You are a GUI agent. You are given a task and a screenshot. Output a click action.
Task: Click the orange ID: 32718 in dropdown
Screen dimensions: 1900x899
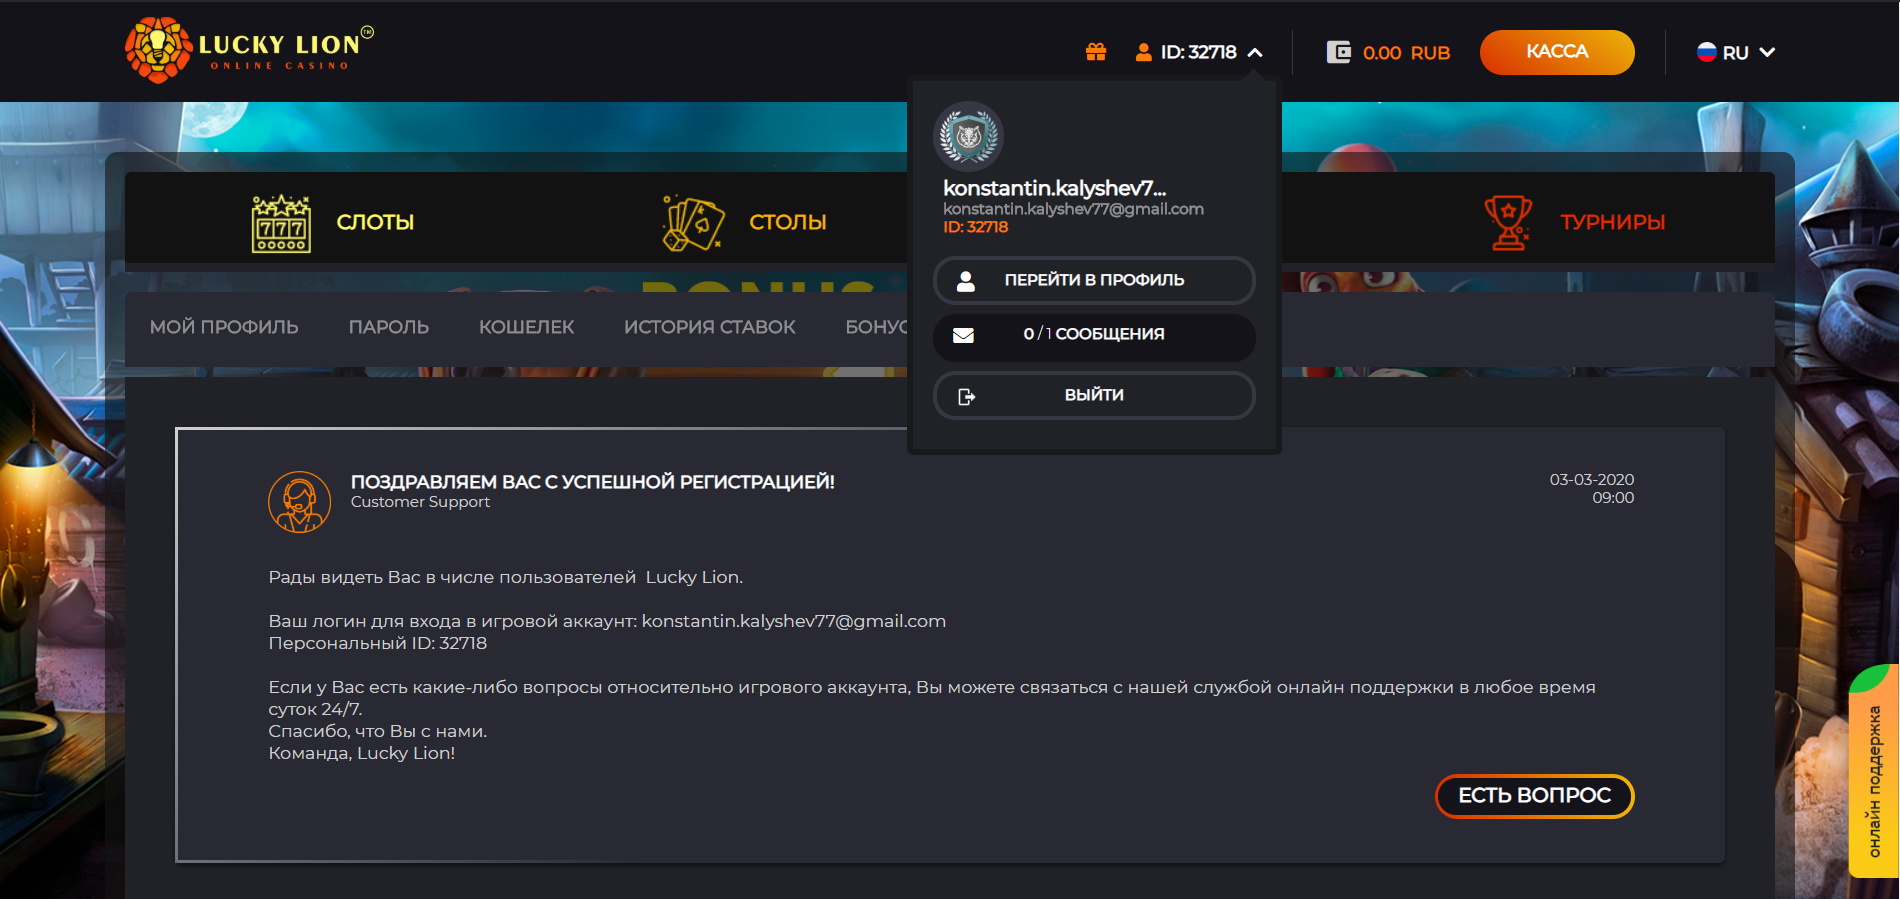point(975,227)
